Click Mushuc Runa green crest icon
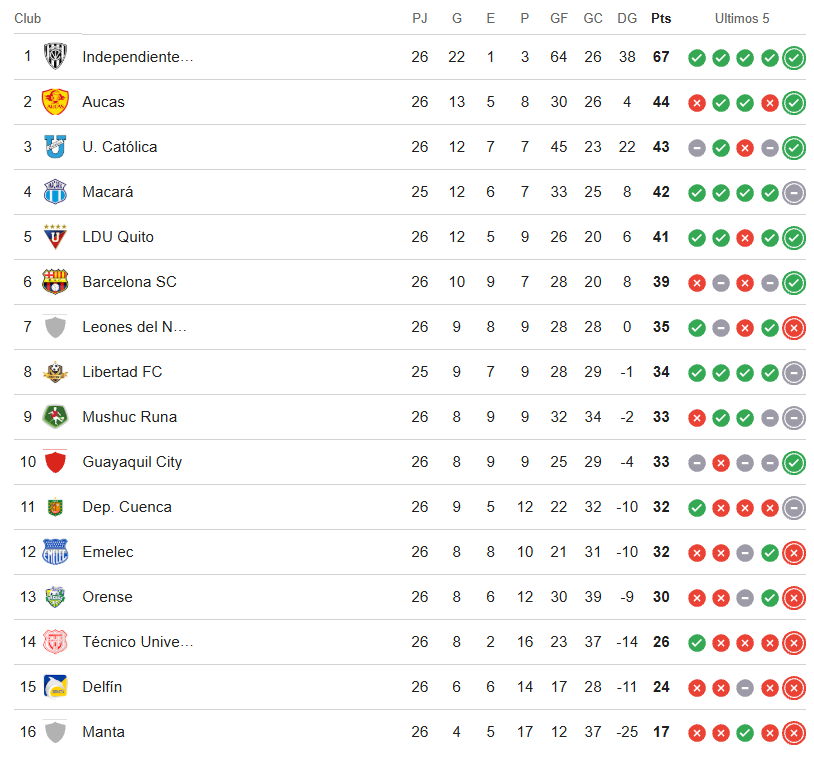Screen dimensions: 814x761 click(55, 417)
